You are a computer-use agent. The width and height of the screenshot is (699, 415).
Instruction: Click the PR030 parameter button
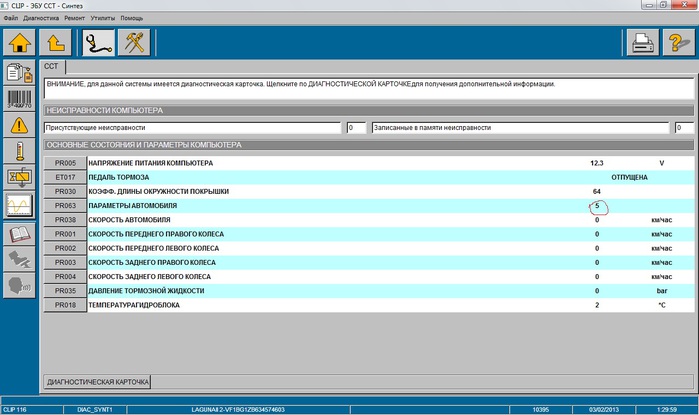click(65, 192)
